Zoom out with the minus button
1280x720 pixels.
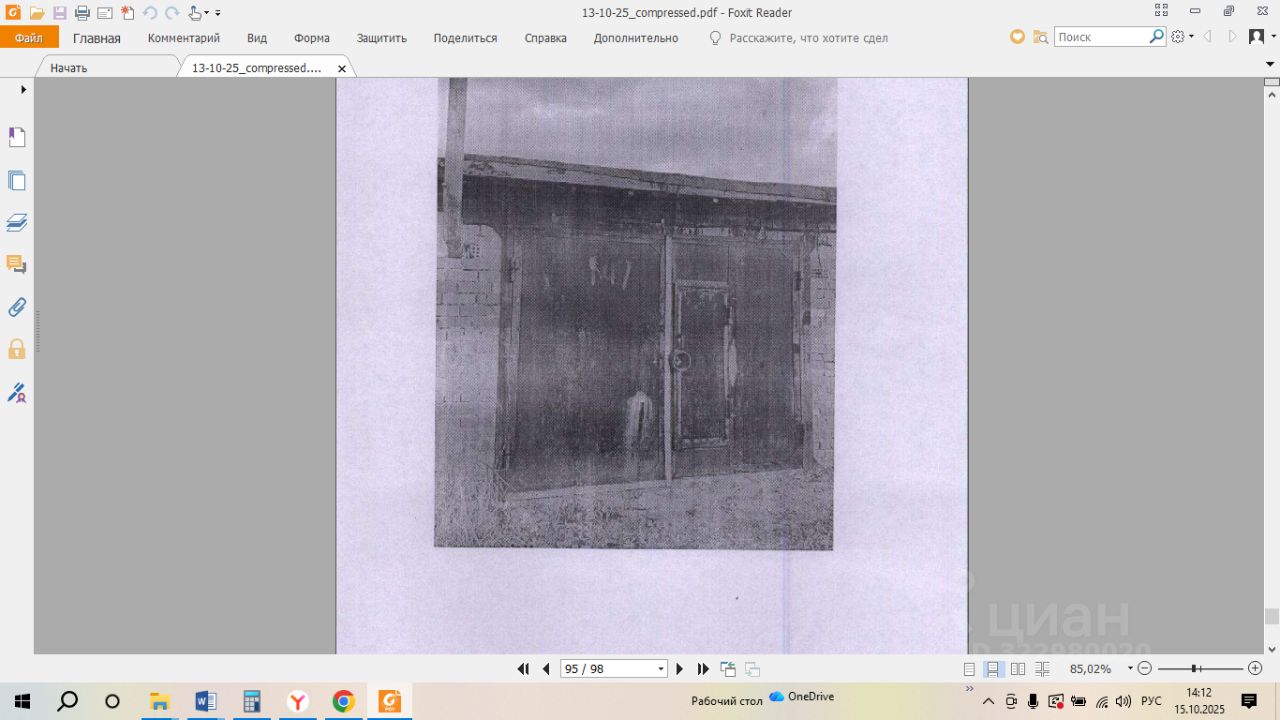pos(1145,669)
